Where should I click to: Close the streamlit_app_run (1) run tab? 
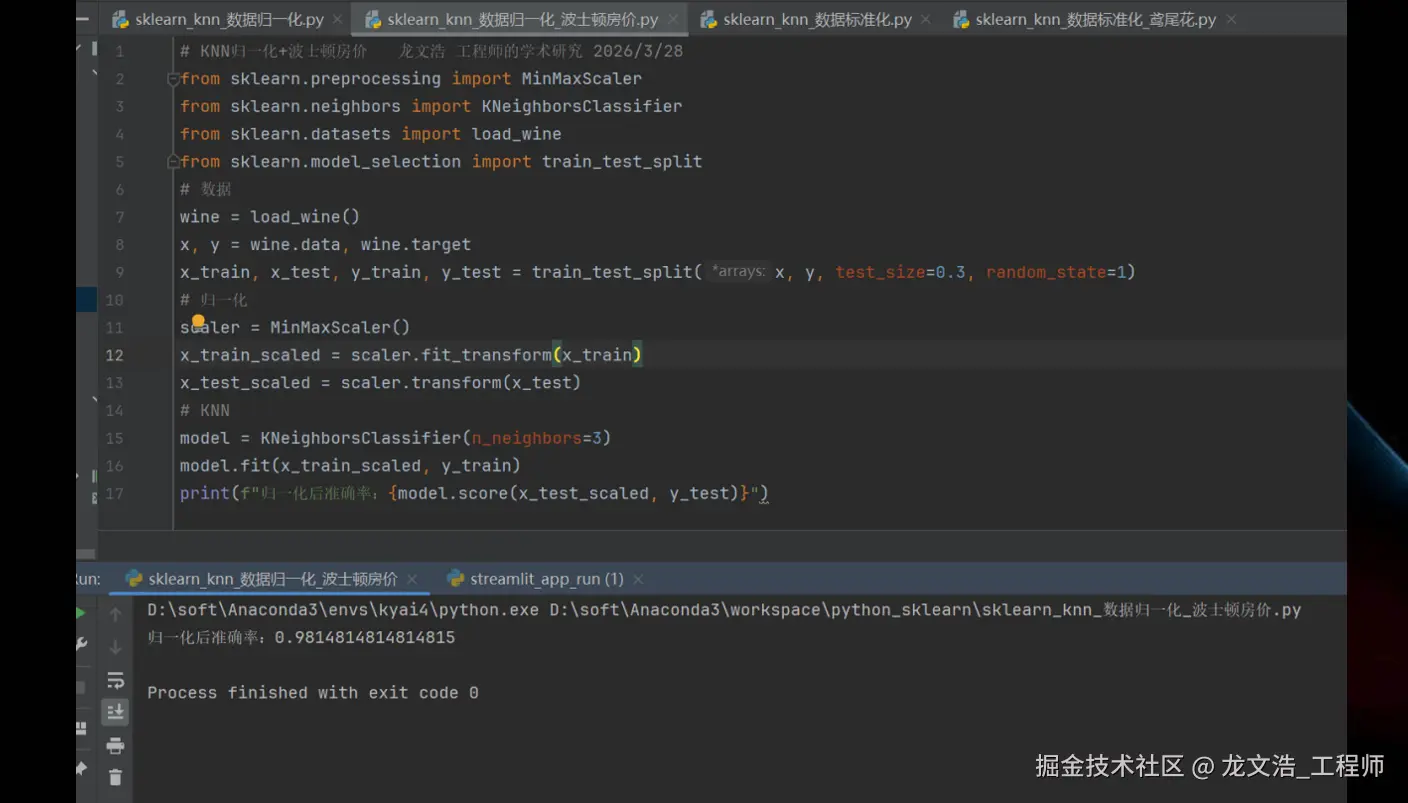pos(638,579)
